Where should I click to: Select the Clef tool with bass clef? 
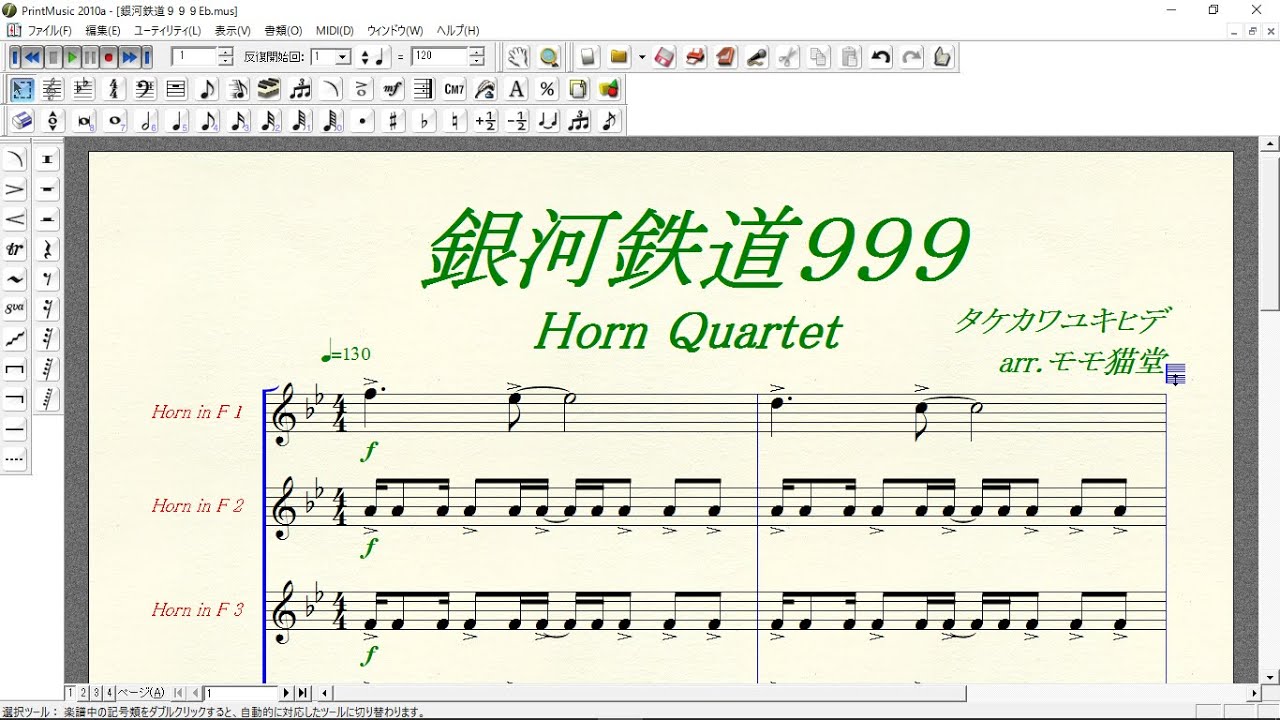(145, 89)
